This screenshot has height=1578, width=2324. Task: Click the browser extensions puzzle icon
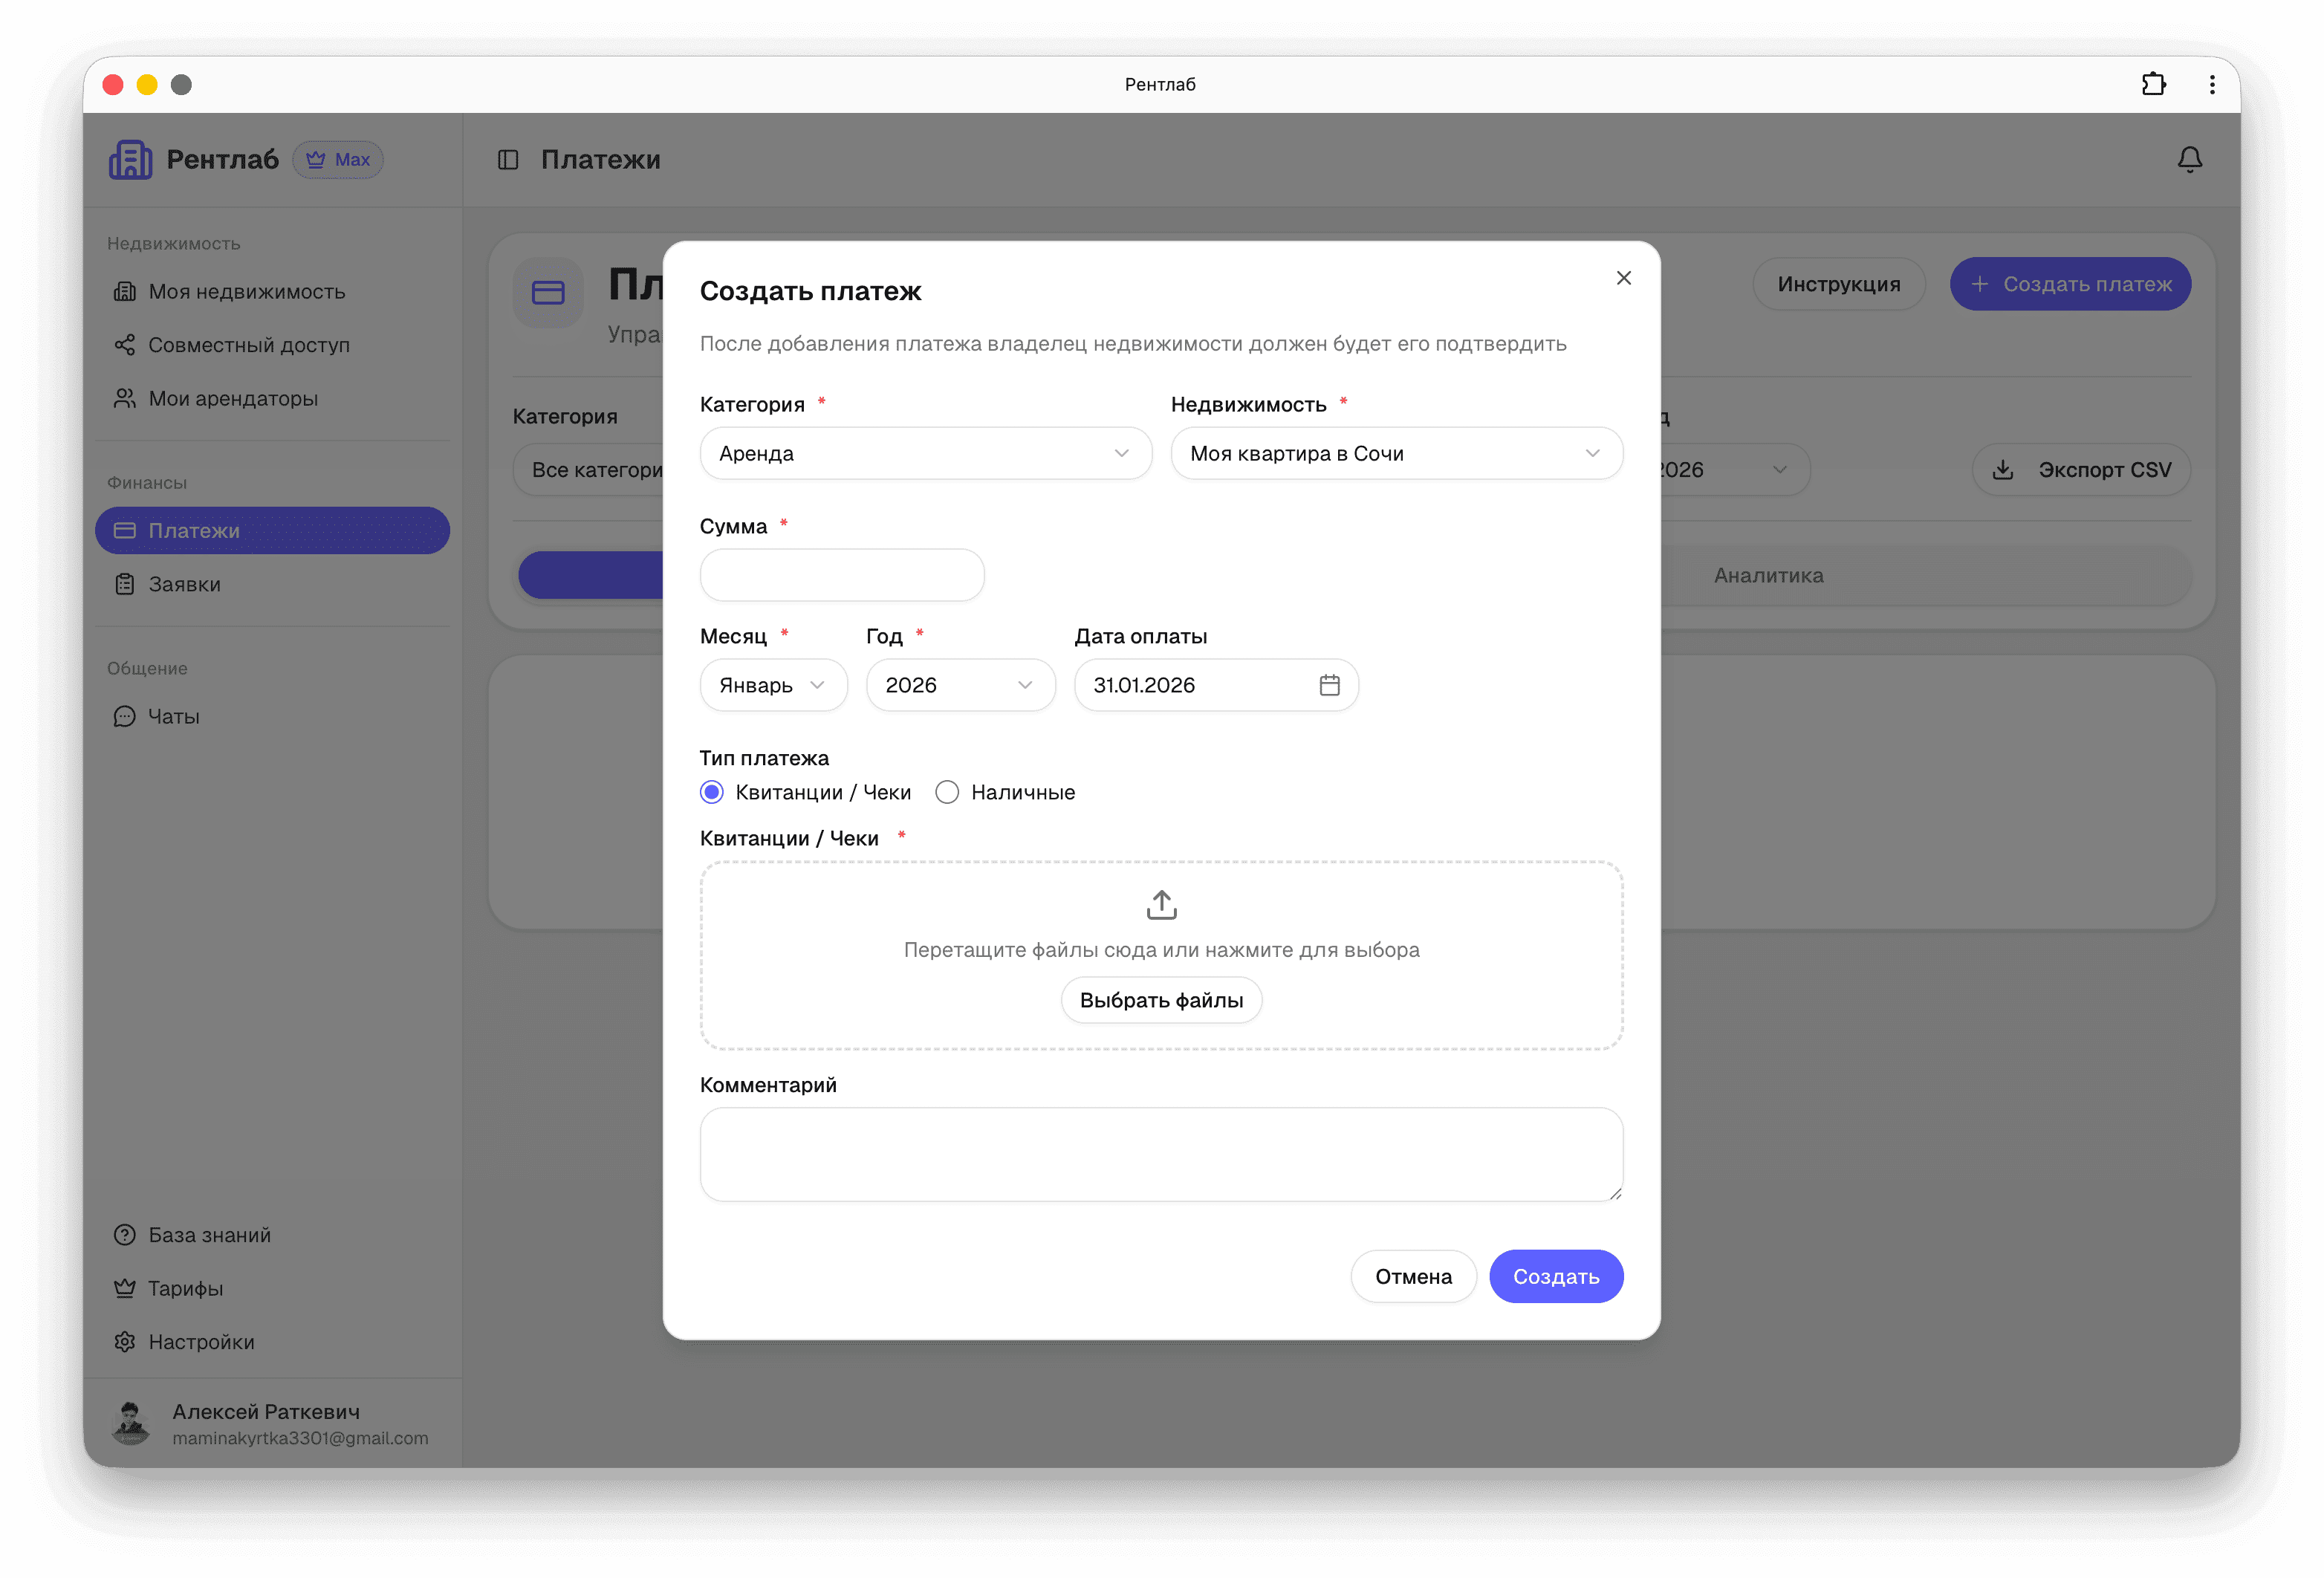coord(2153,84)
